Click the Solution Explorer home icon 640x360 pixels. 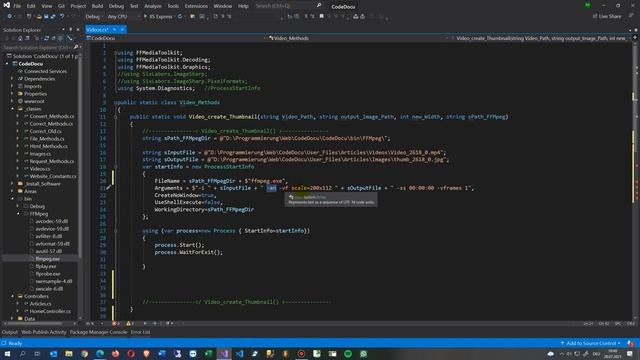pyautogui.click(x=20, y=38)
